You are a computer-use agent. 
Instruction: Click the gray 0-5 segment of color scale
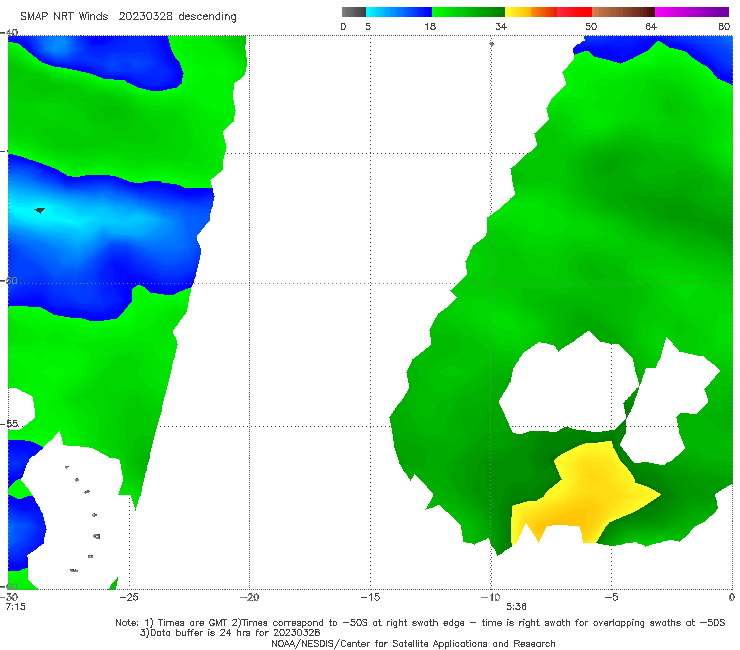click(x=353, y=12)
